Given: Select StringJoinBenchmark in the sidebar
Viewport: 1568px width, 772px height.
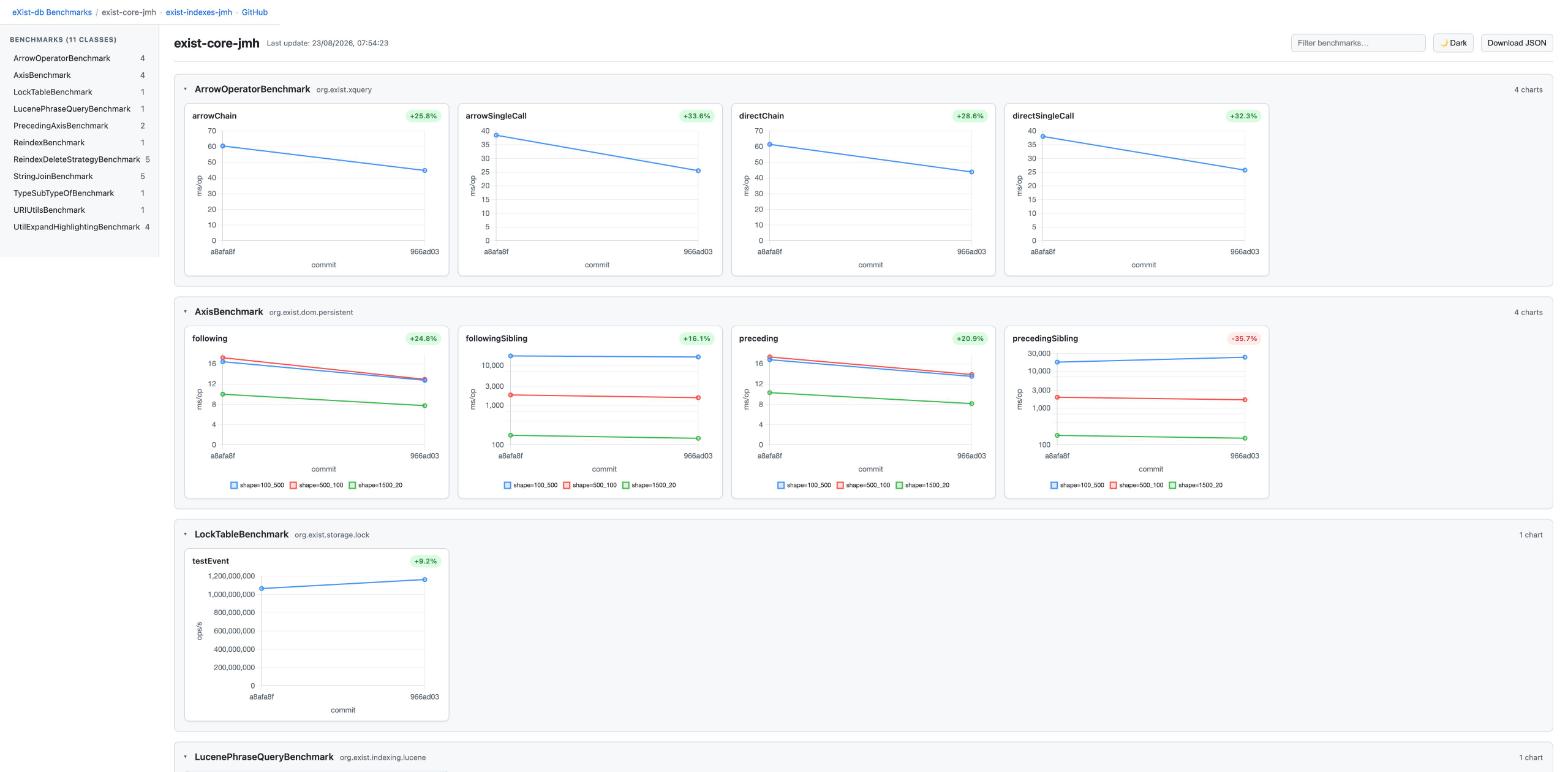Looking at the screenshot, I should tap(79, 176).
